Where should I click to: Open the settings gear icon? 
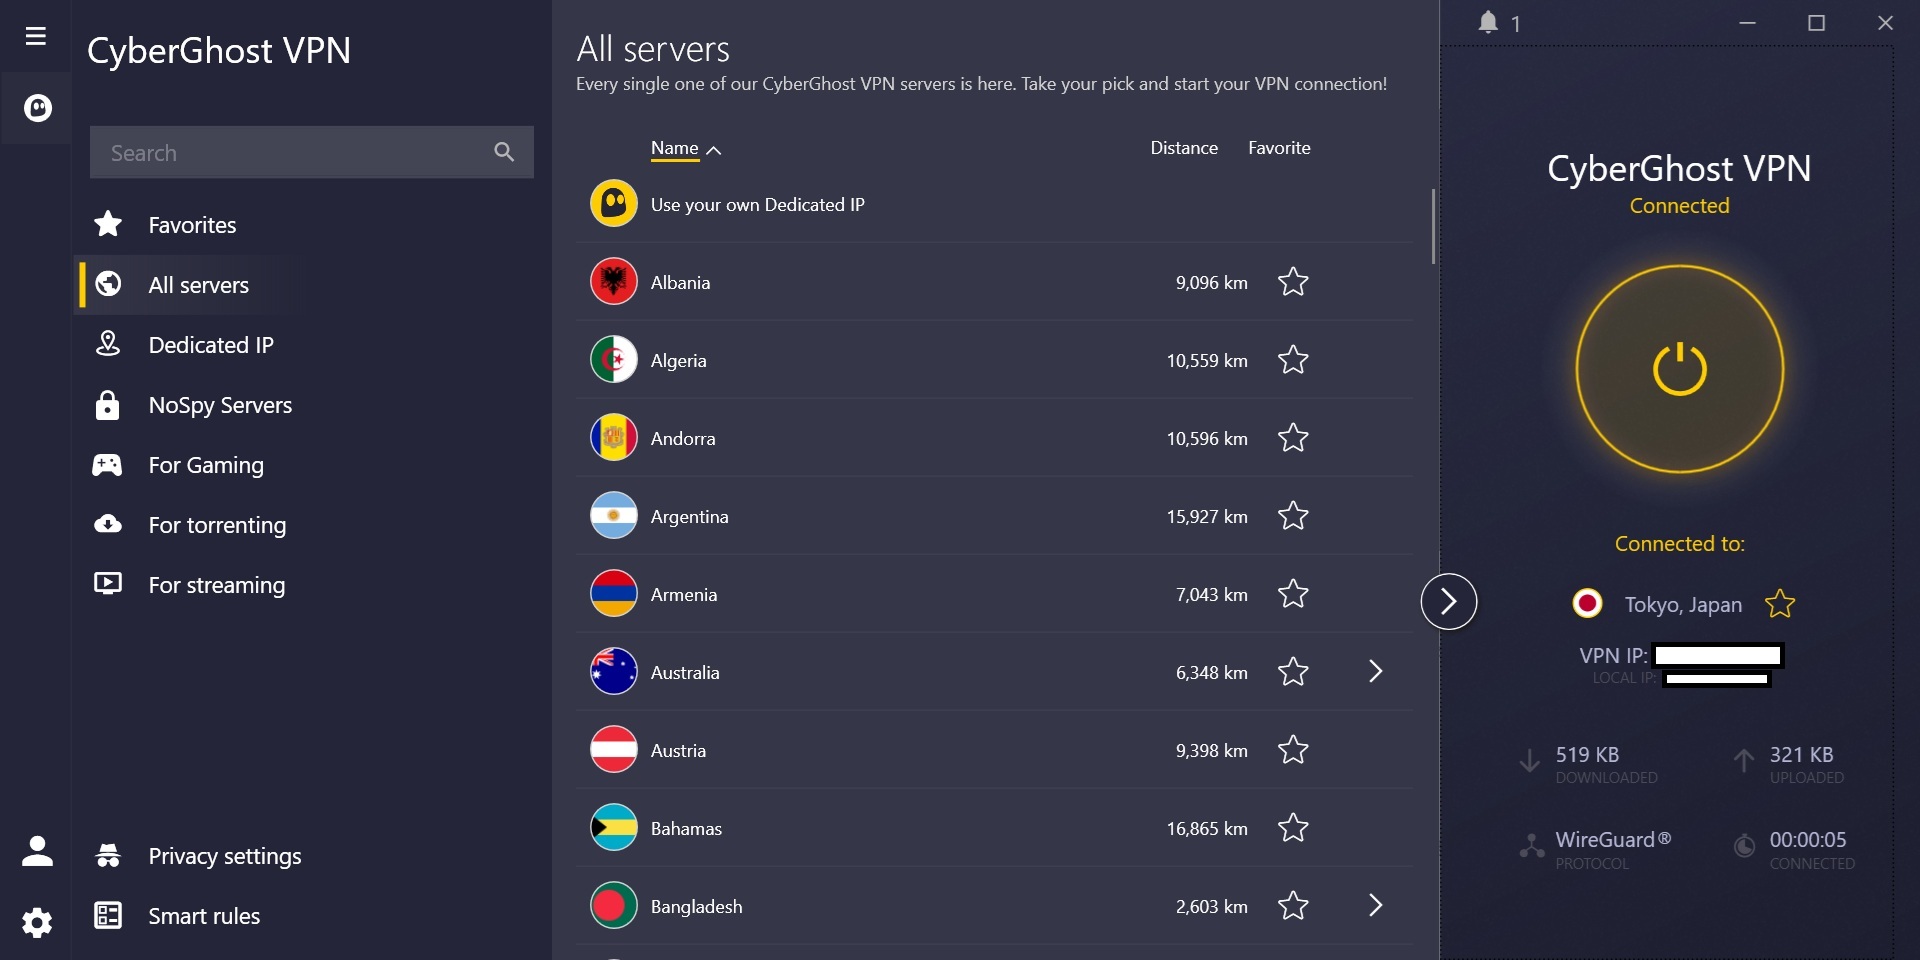point(37,922)
